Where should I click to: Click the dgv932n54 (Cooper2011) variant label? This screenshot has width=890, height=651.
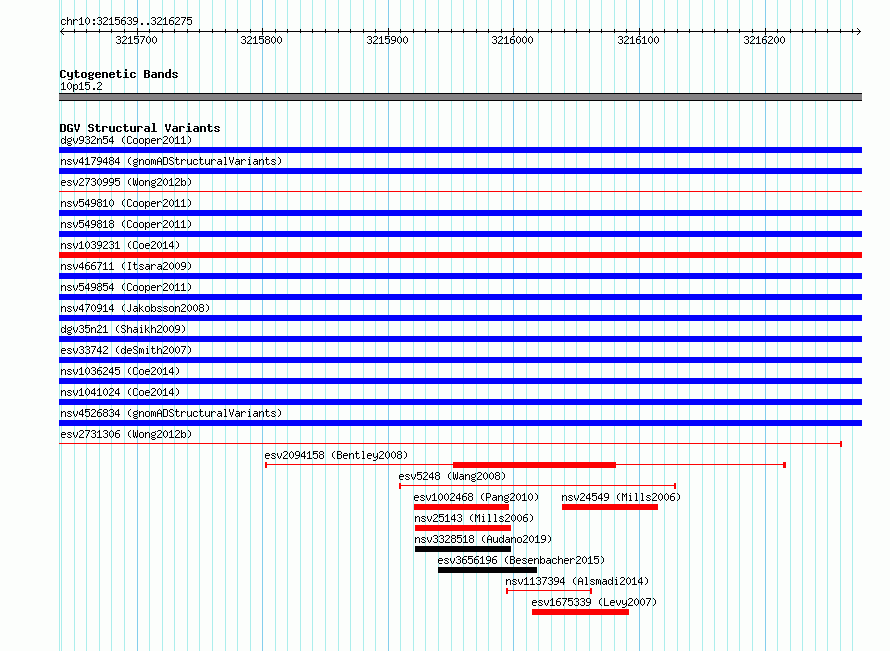(x=126, y=140)
